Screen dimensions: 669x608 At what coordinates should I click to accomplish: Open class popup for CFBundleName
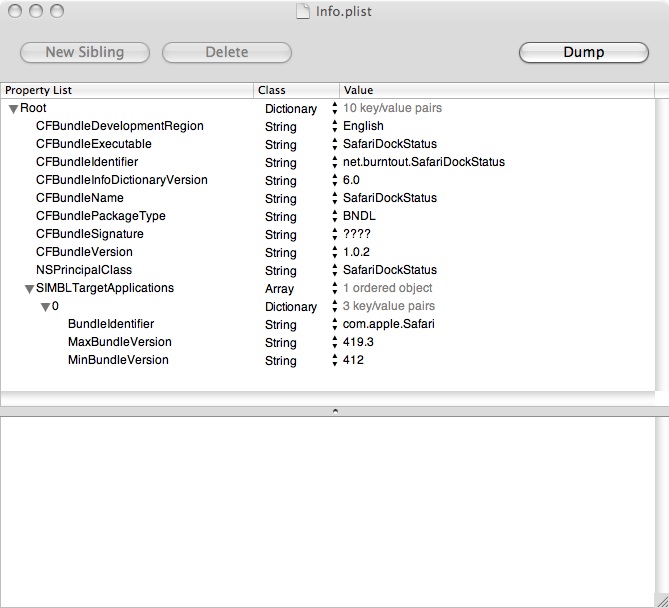(x=334, y=198)
